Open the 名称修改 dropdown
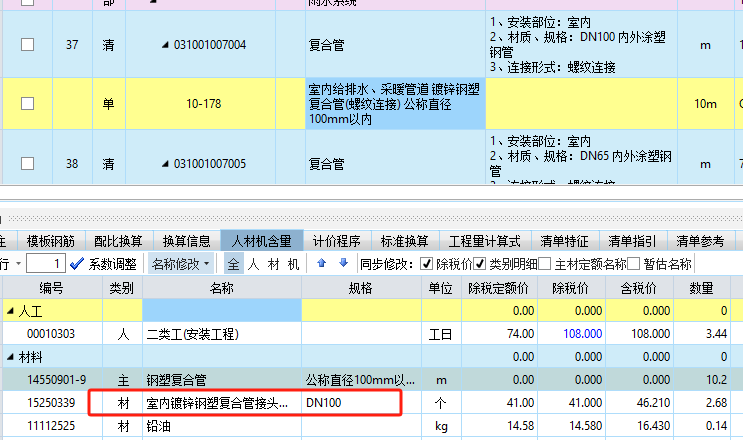 coord(180,264)
